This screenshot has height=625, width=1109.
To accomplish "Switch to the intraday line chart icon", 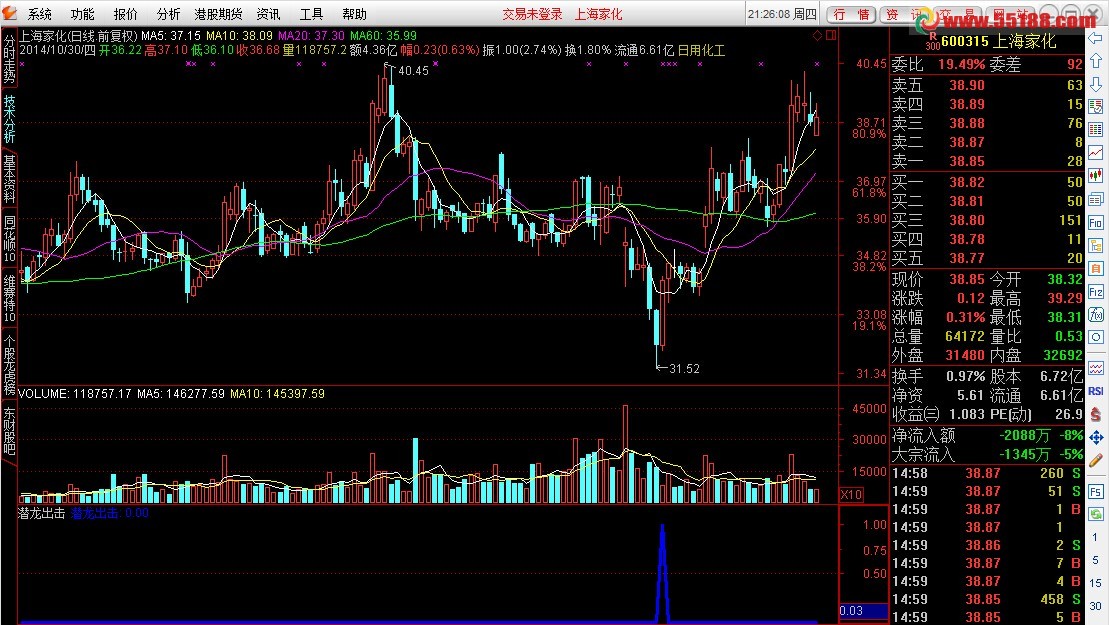I will pos(1096,153).
